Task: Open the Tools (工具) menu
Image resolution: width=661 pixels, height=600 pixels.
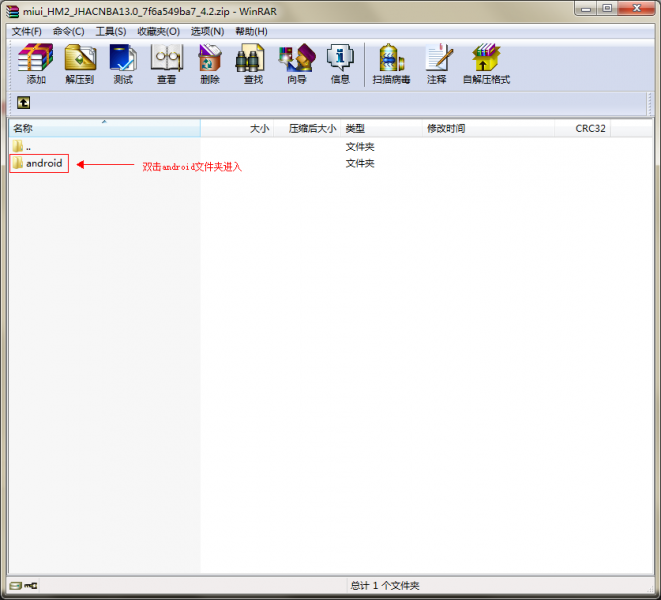Action: [x=111, y=32]
